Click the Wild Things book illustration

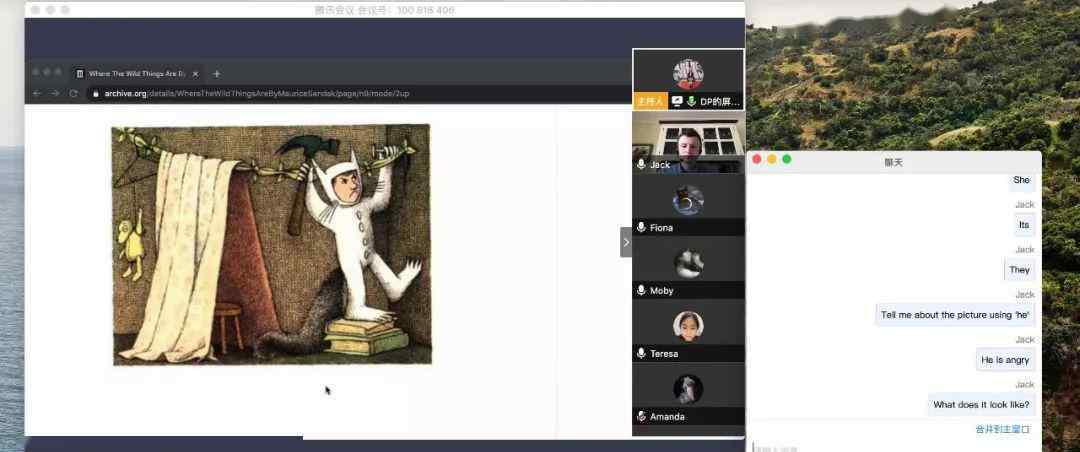coord(272,245)
